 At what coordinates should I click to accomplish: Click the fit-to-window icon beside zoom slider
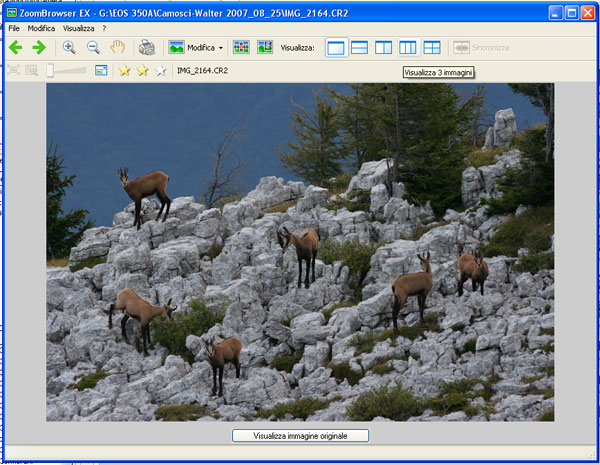click(101, 70)
